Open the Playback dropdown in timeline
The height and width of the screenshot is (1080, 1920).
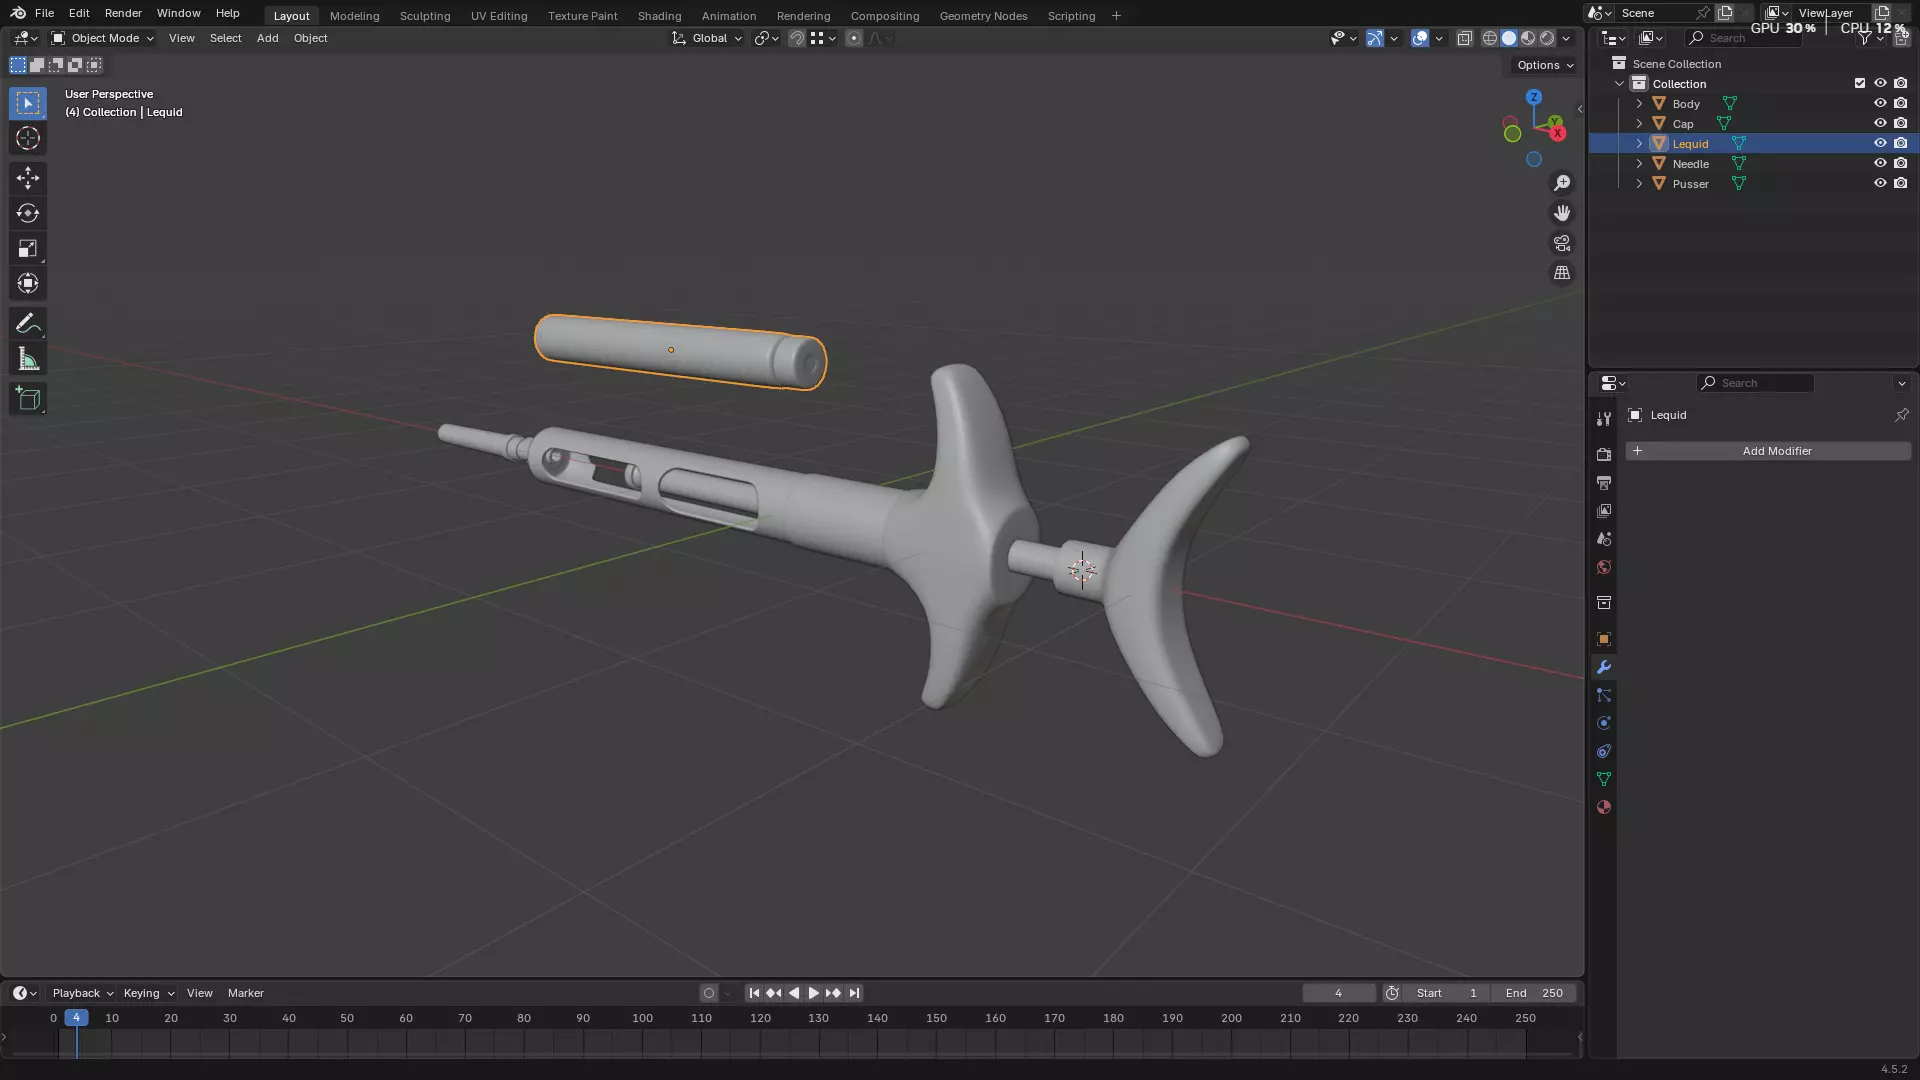tap(83, 993)
